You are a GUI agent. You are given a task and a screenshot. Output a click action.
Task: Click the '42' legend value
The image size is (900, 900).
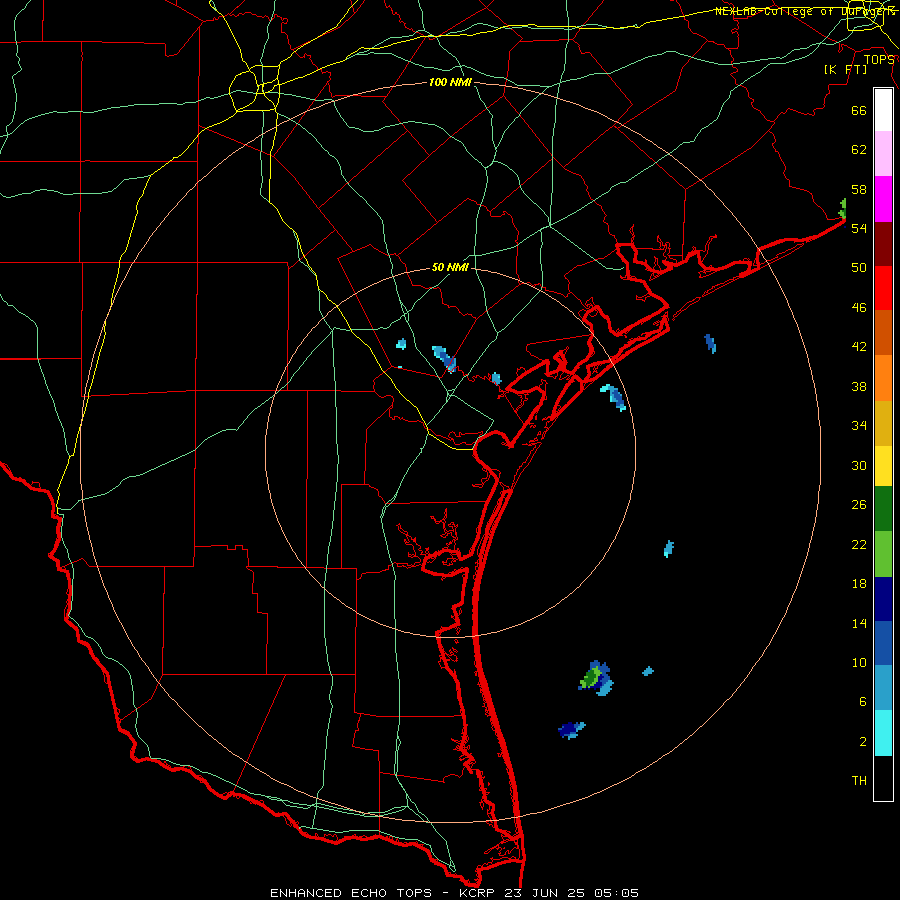tap(859, 347)
